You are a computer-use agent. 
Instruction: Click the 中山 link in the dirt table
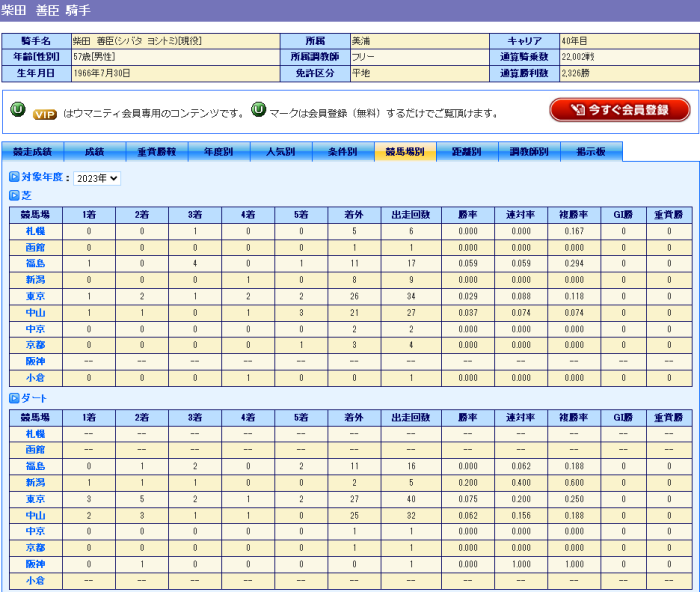point(35,515)
